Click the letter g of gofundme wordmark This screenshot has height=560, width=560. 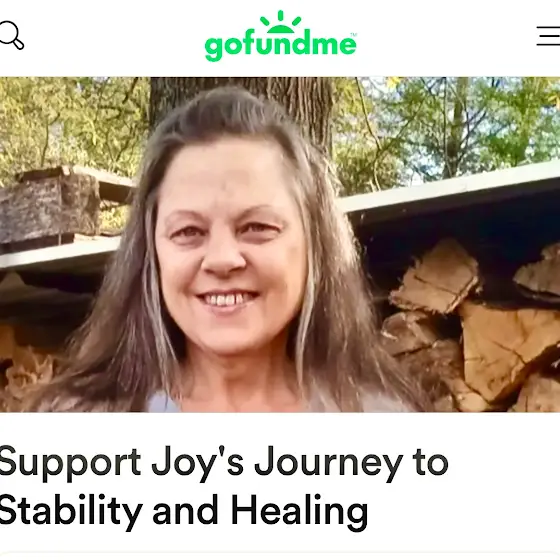click(x=214, y=49)
